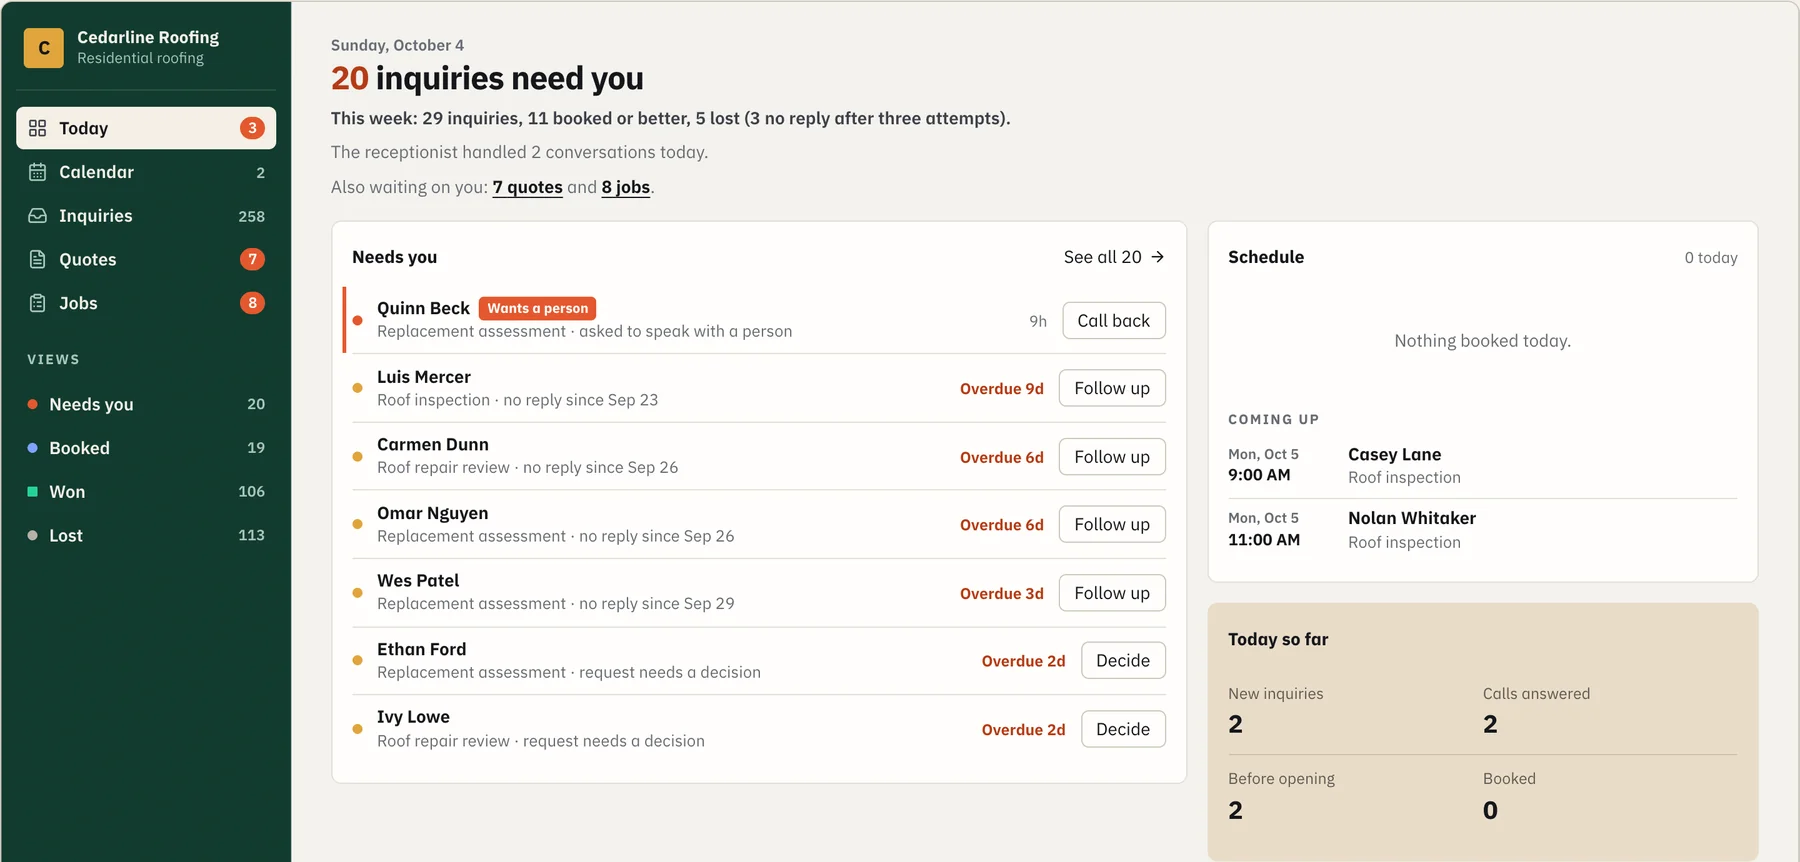Open Wes Patel's inquiry name
The image size is (1800, 862).
pos(418,580)
